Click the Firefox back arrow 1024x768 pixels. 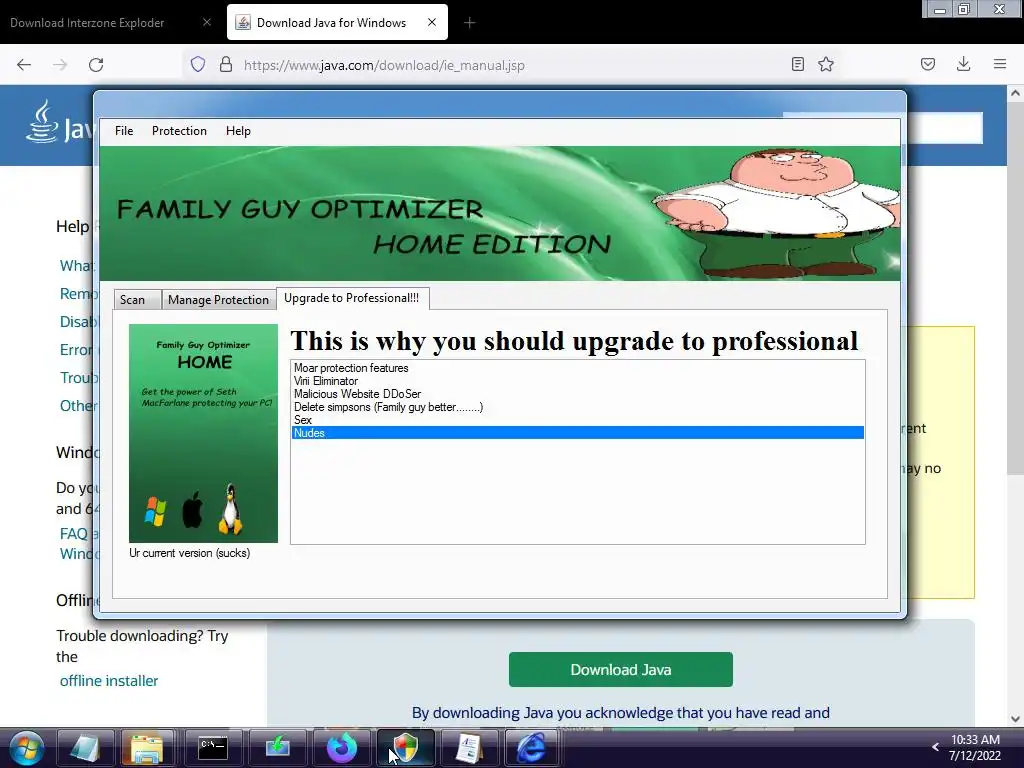pyautogui.click(x=24, y=64)
